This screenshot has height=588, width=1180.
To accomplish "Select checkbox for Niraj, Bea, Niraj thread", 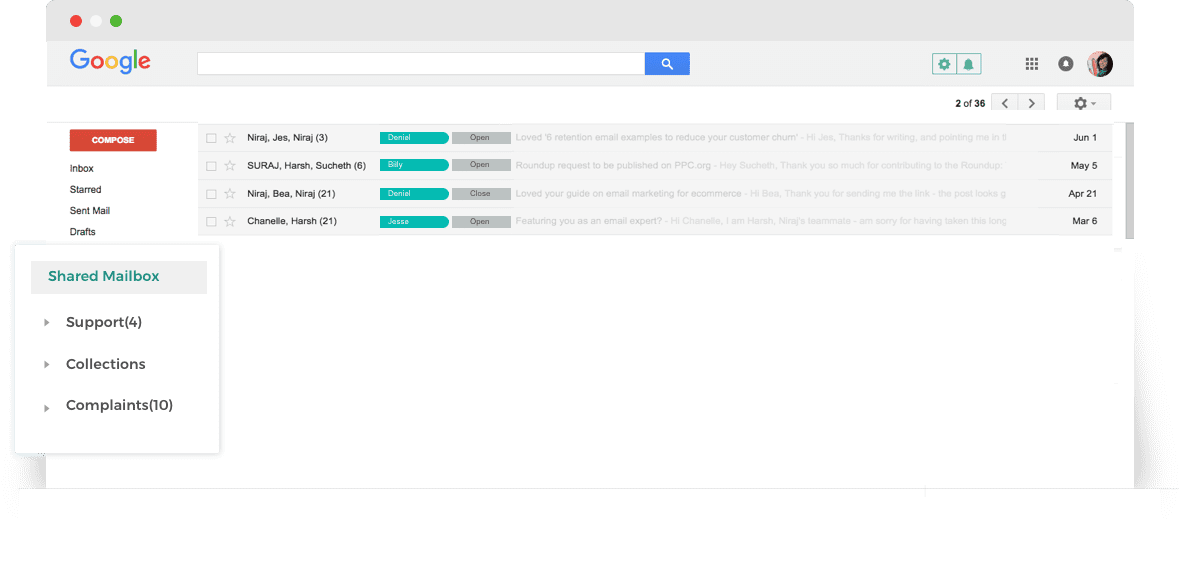I will click(211, 193).
